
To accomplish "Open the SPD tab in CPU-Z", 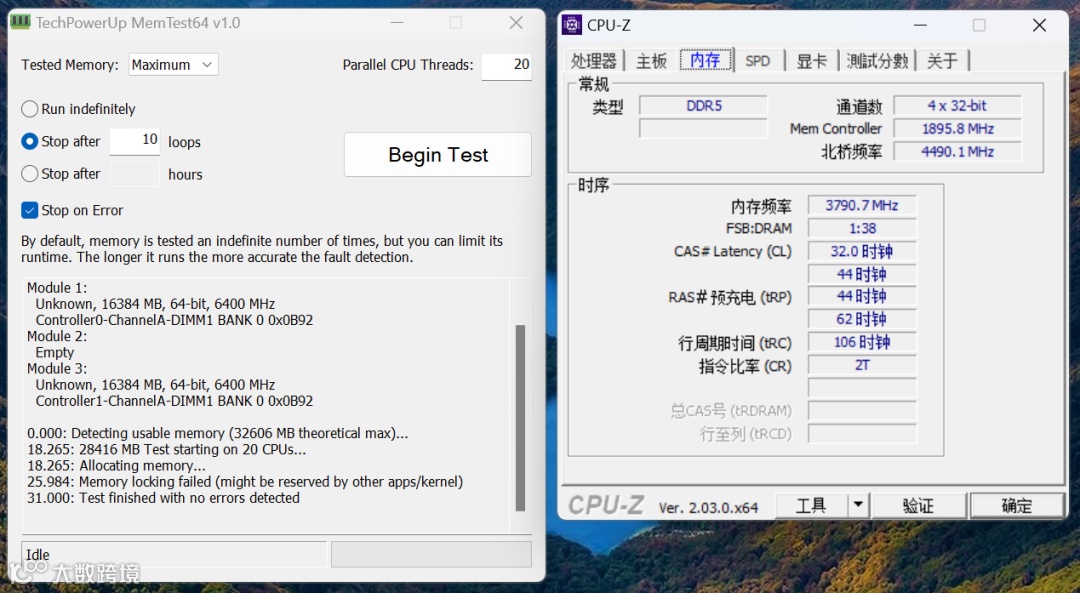I will pyautogui.click(x=758, y=61).
